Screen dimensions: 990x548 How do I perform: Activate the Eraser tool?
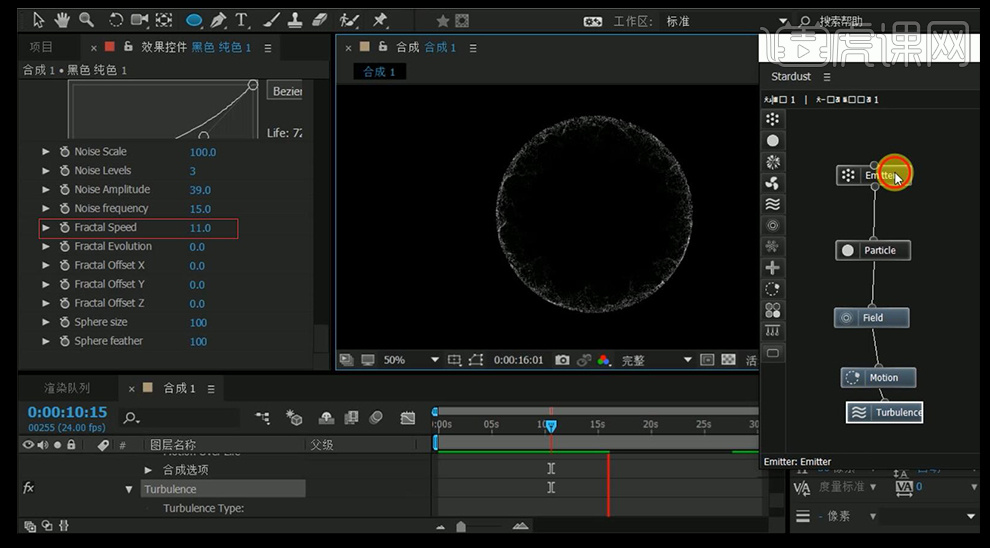pos(320,20)
